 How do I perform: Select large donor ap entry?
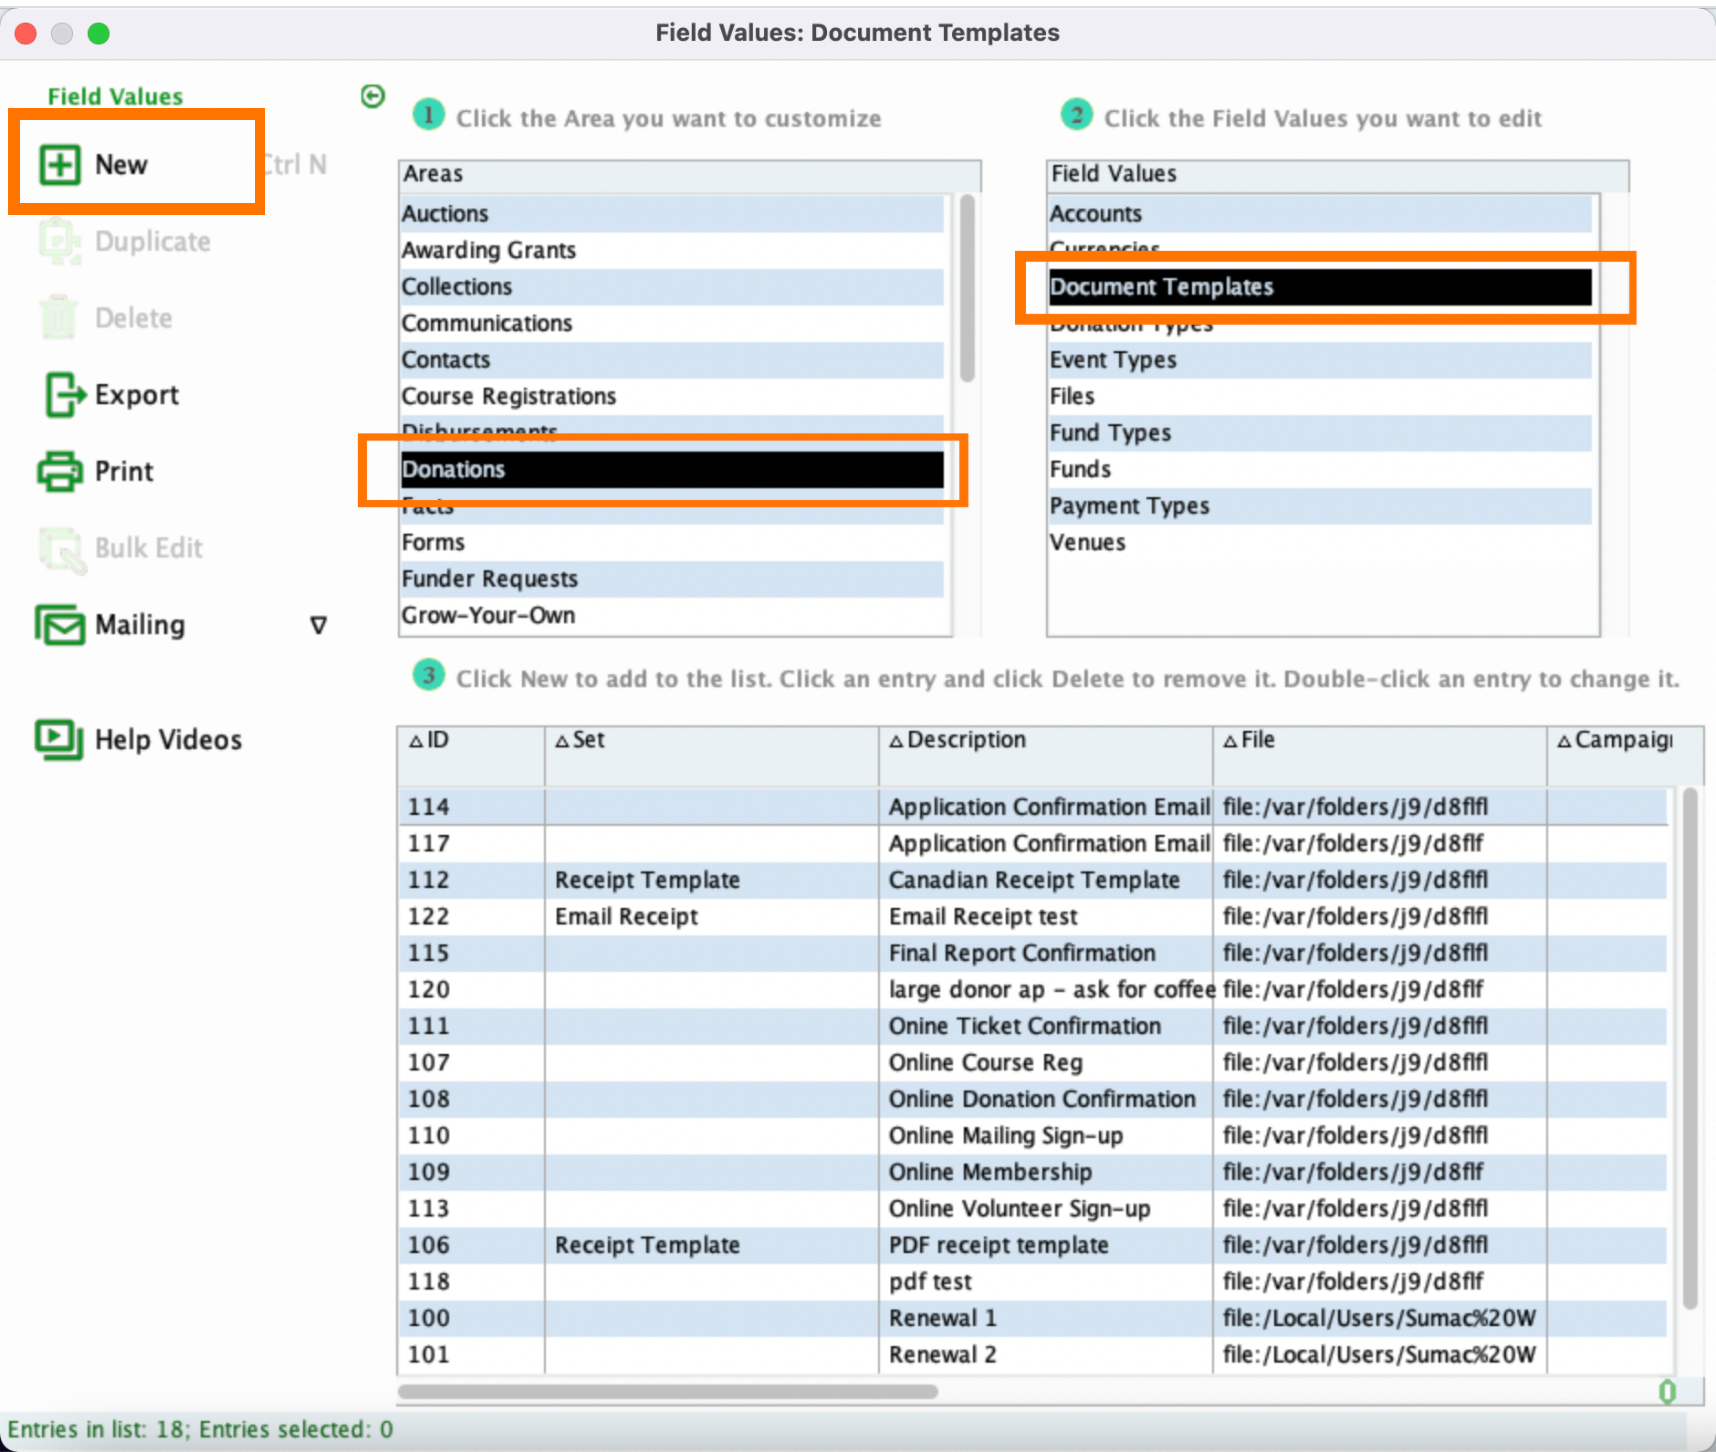click(1032, 990)
